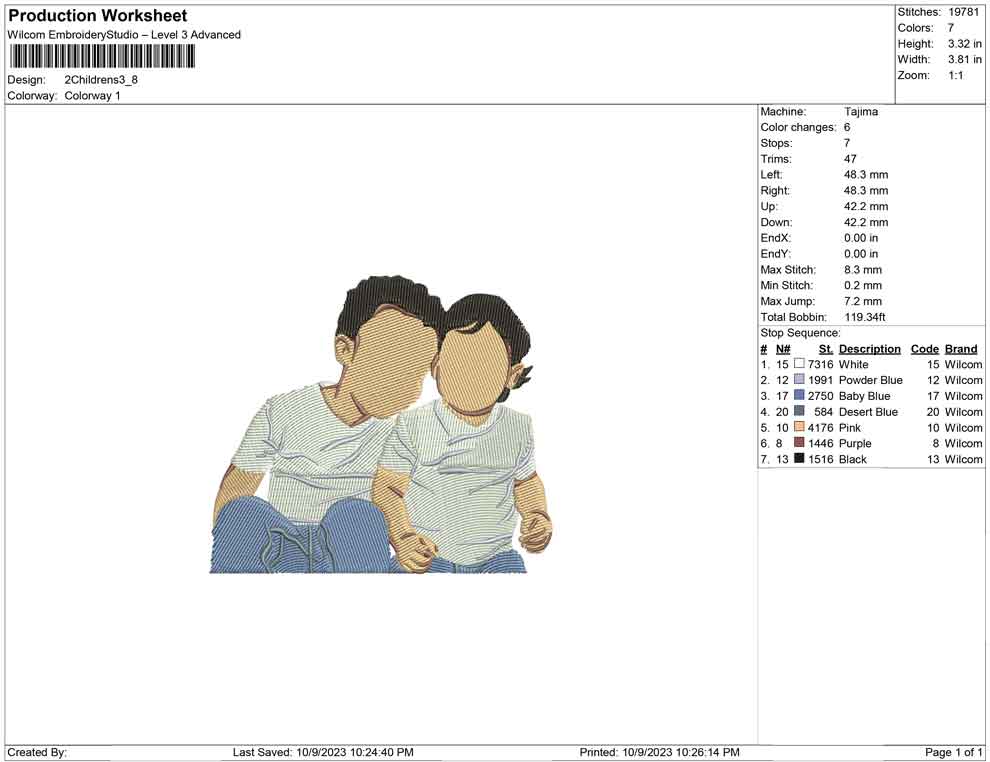Click the 'Color changes:' label
990x762 pixels.
[x=798, y=127]
